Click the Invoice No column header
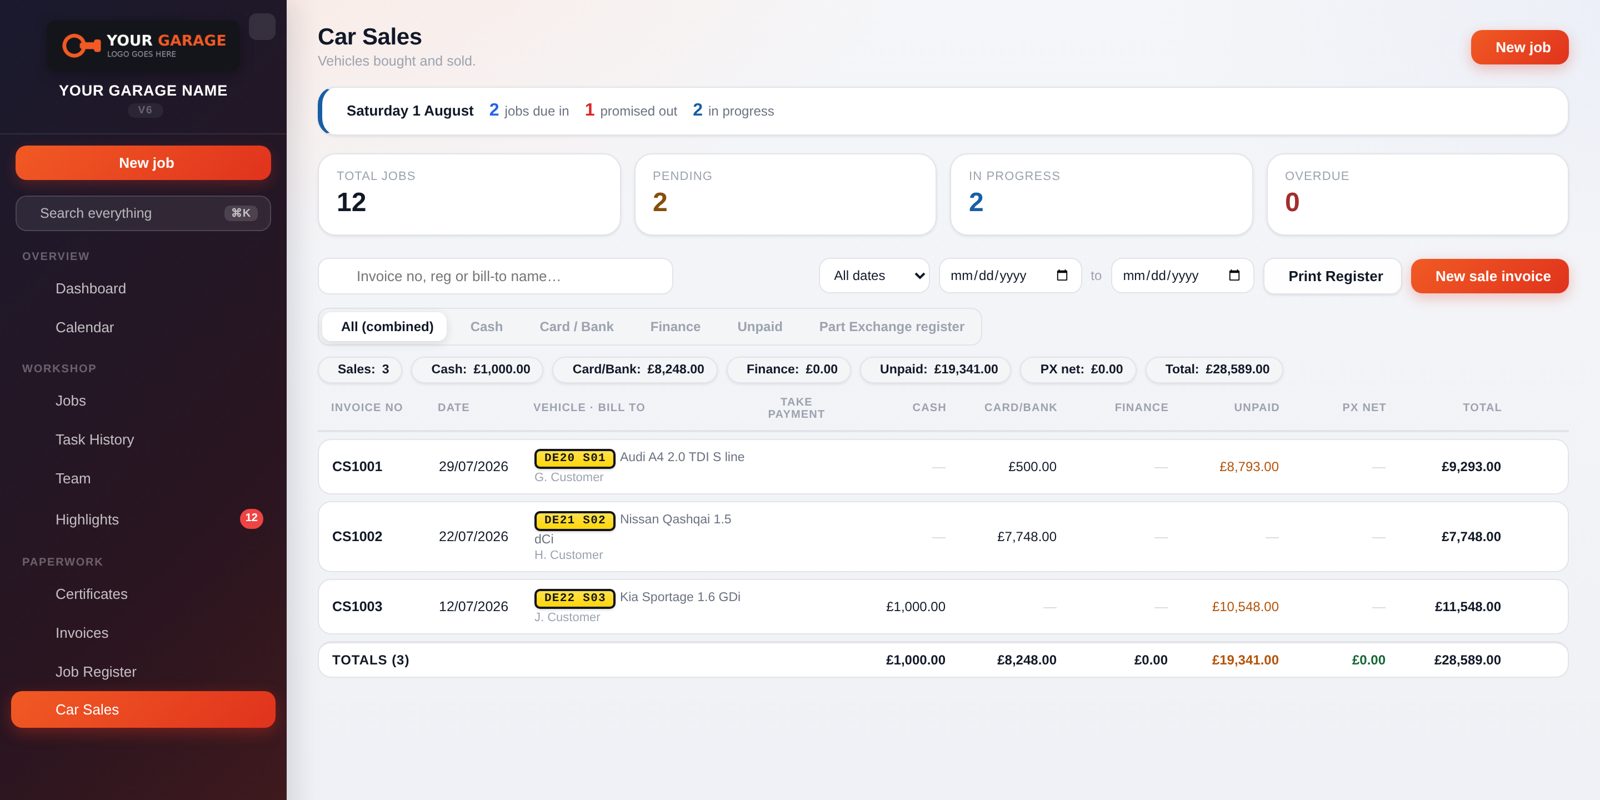The width and height of the screenshot is (1600, 800). coord(367,408)
